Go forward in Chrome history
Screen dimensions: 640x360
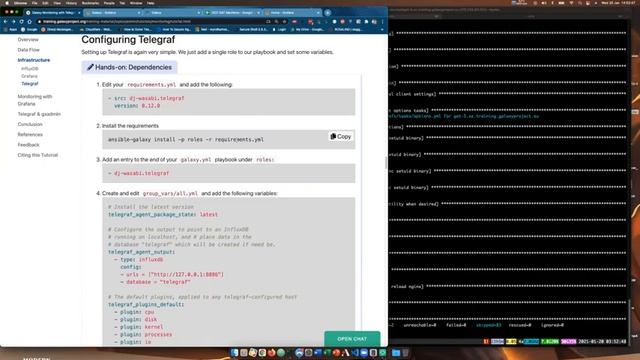(x=13, y=22)
